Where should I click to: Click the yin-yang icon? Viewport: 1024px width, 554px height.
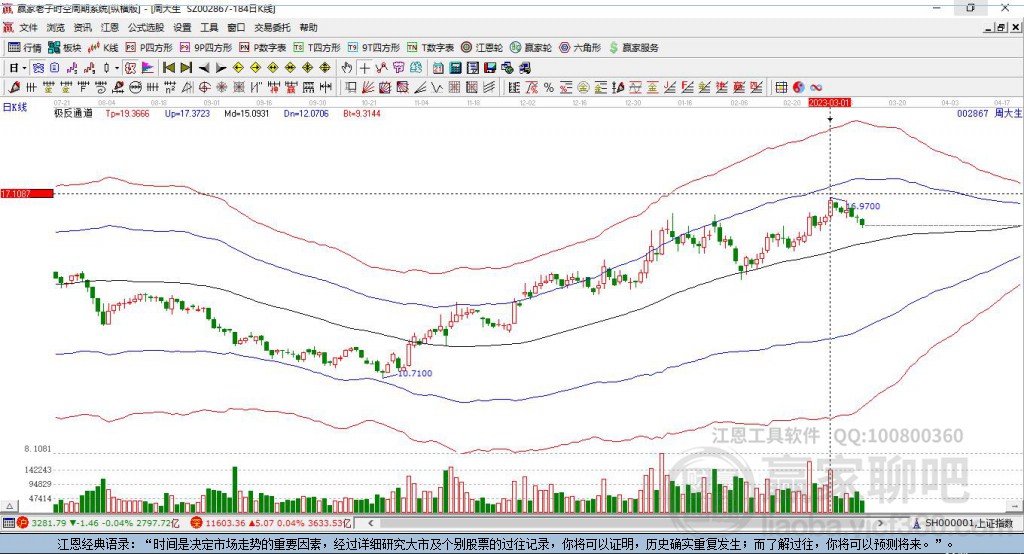click(799, 88)
